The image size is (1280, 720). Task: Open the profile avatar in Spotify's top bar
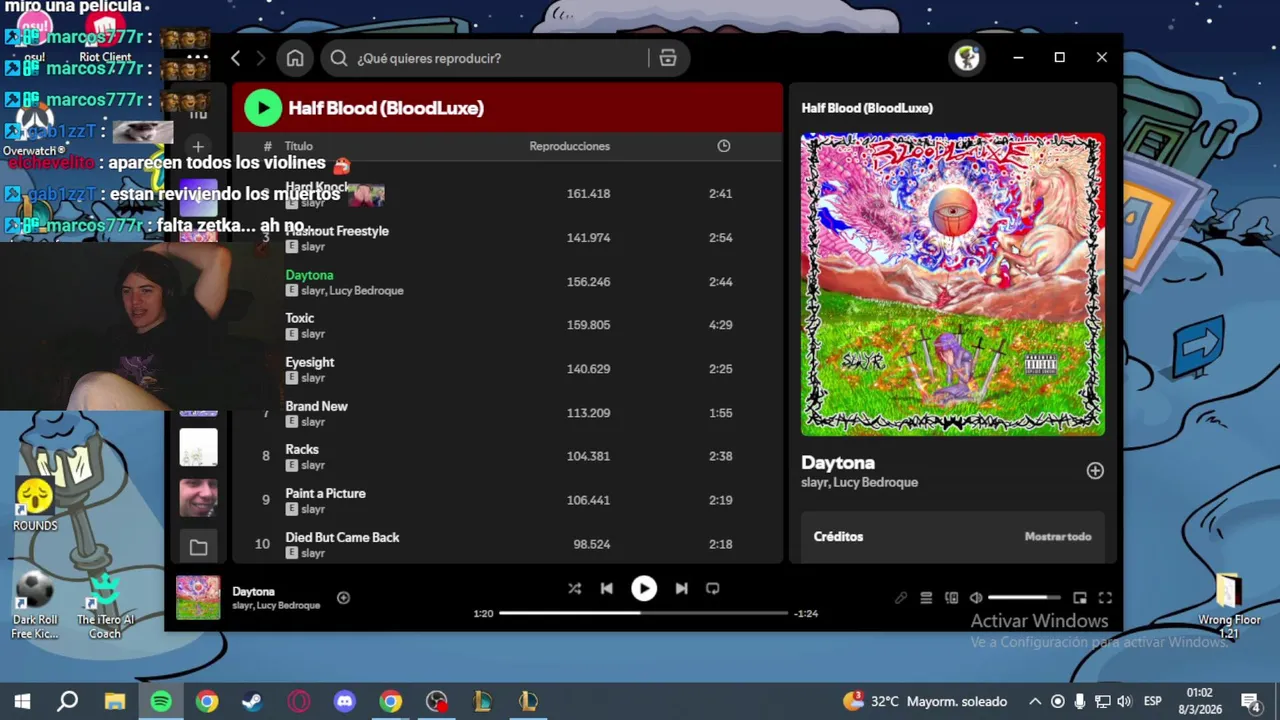pos(967,58)
